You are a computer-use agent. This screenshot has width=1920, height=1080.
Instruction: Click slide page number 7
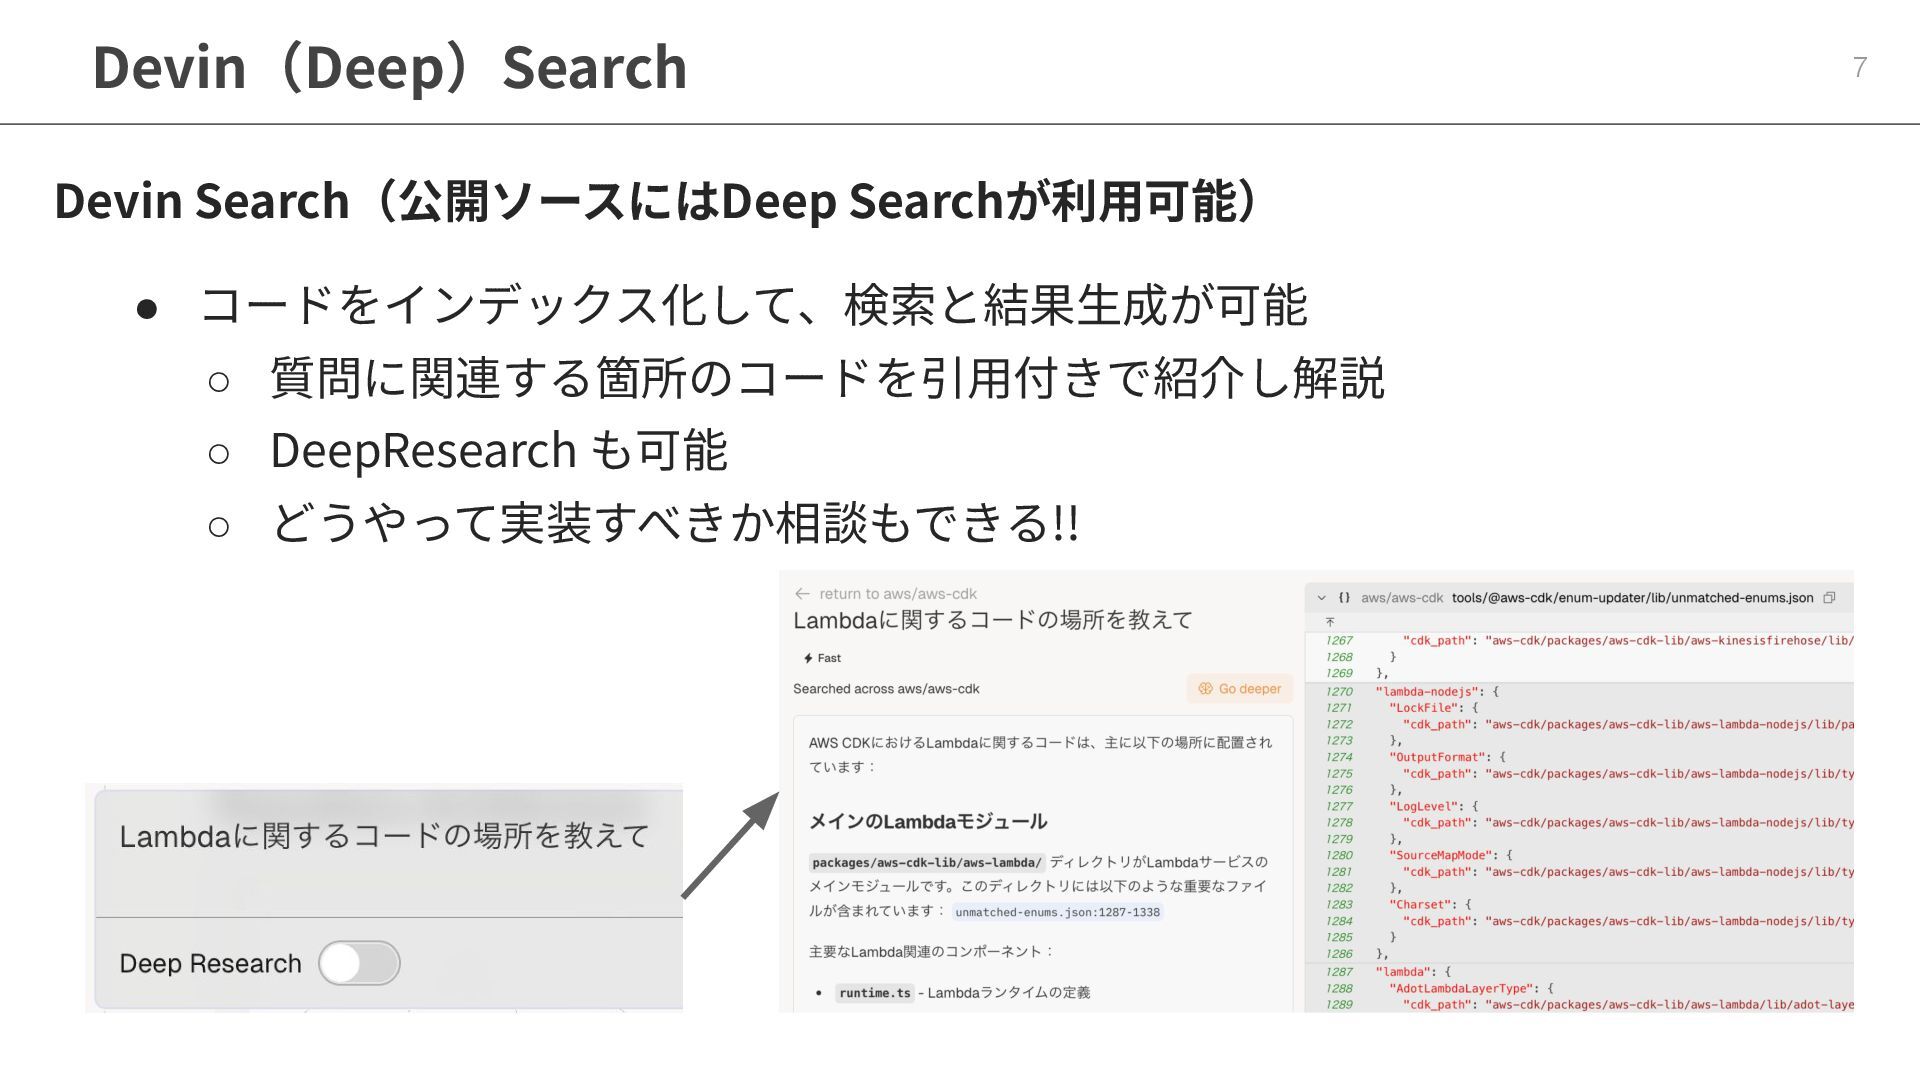(1859, 67)
